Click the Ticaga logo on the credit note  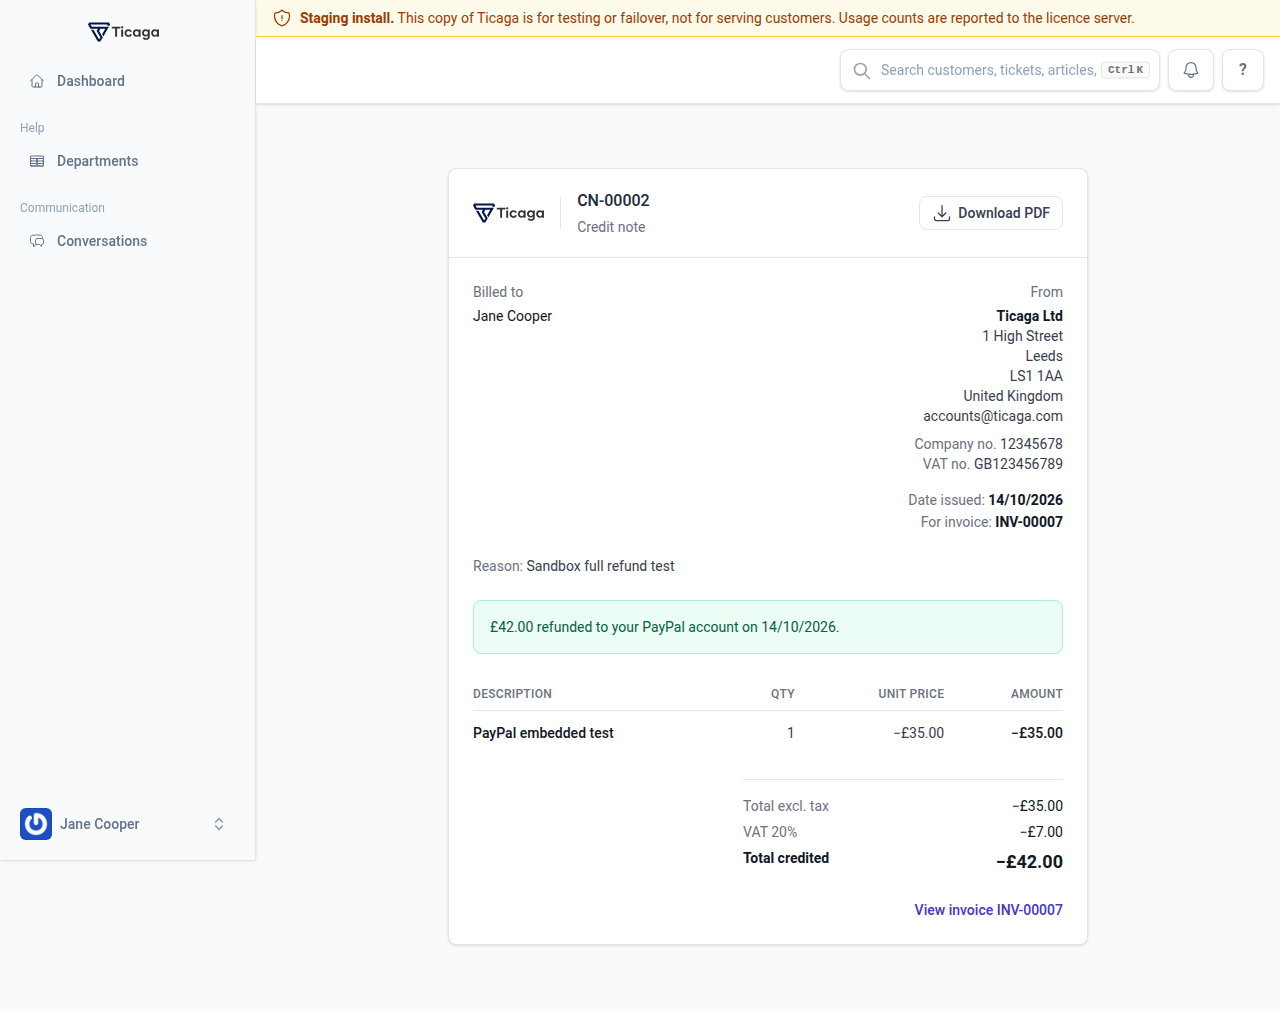[x=509, y=213]
